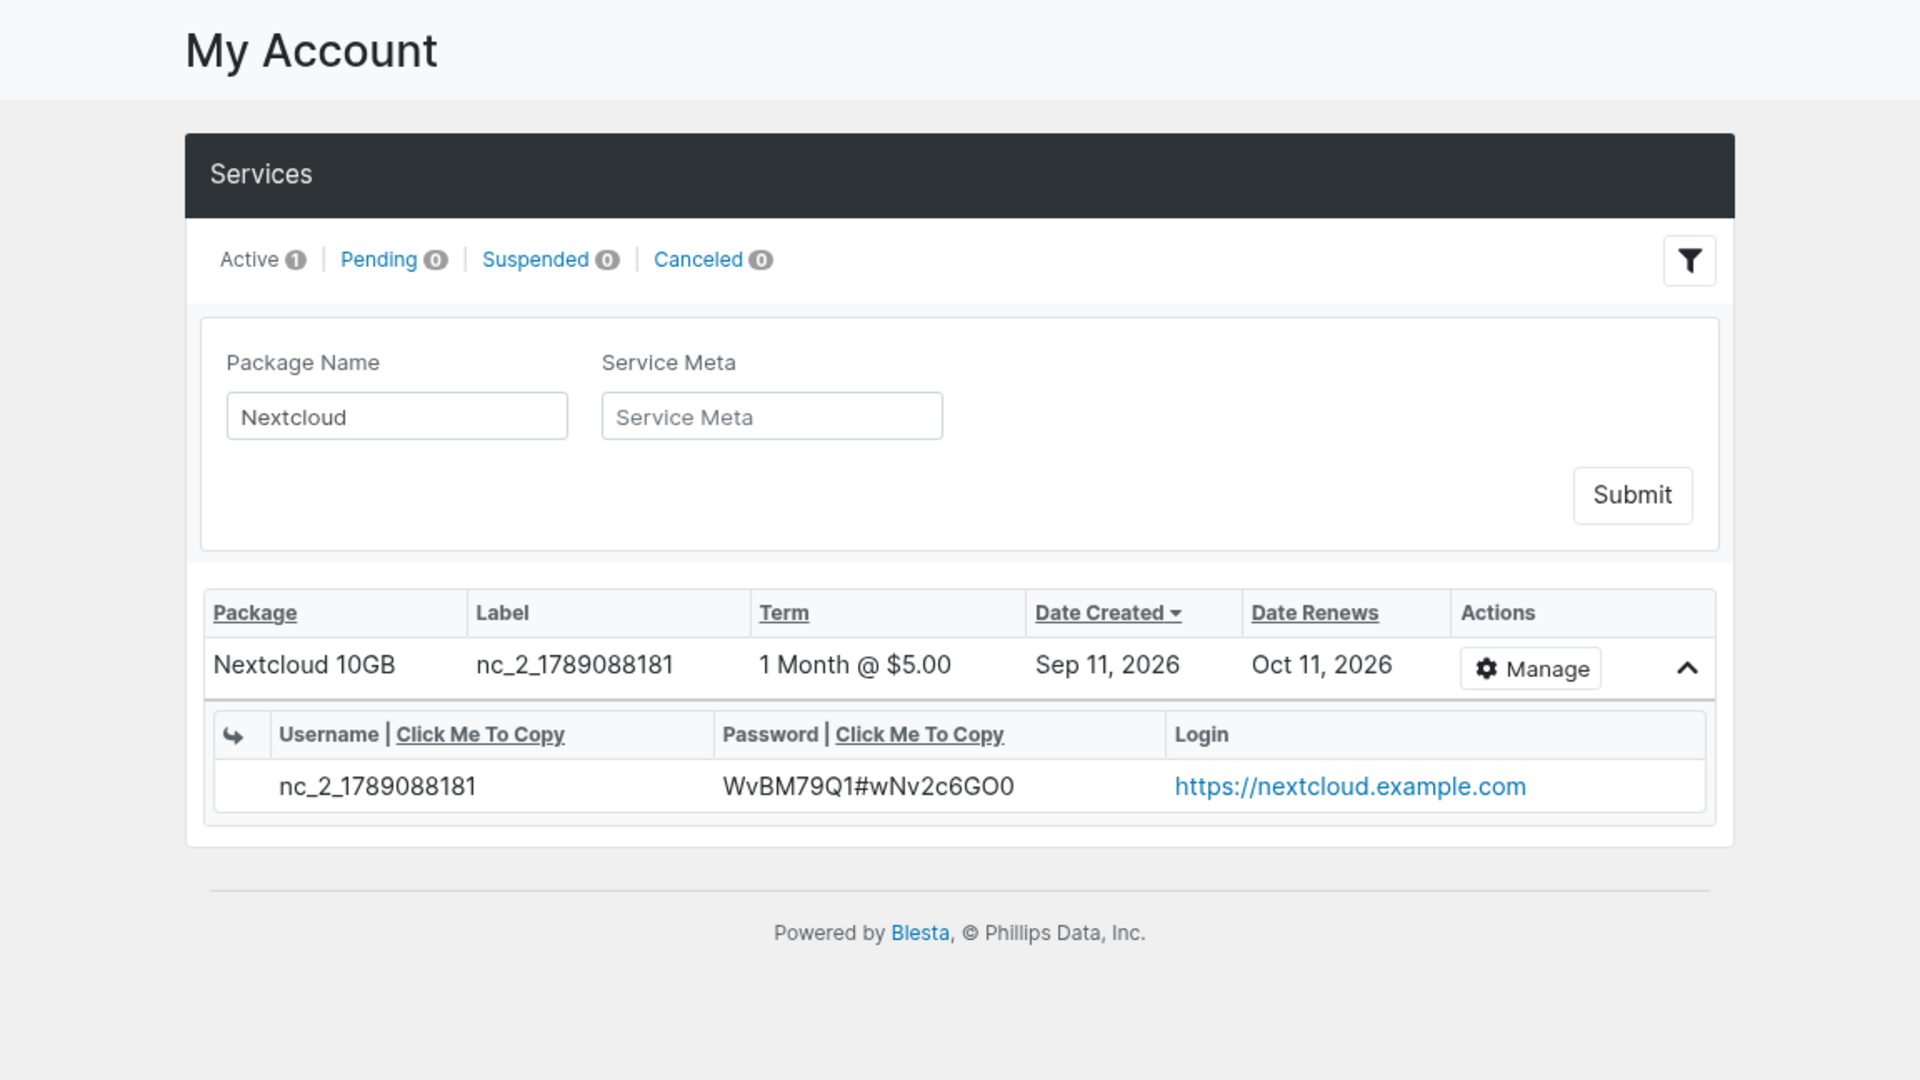The width and height of the screenshot is (1920, 1080).
Task: Click the Active count badge
Action: tap(296, 260)
